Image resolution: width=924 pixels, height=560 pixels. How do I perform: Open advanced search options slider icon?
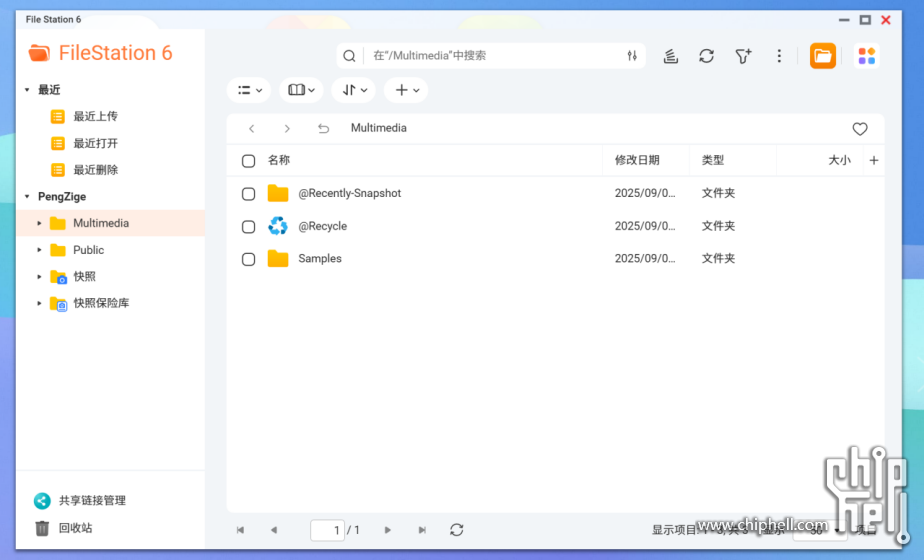(632, 56)
